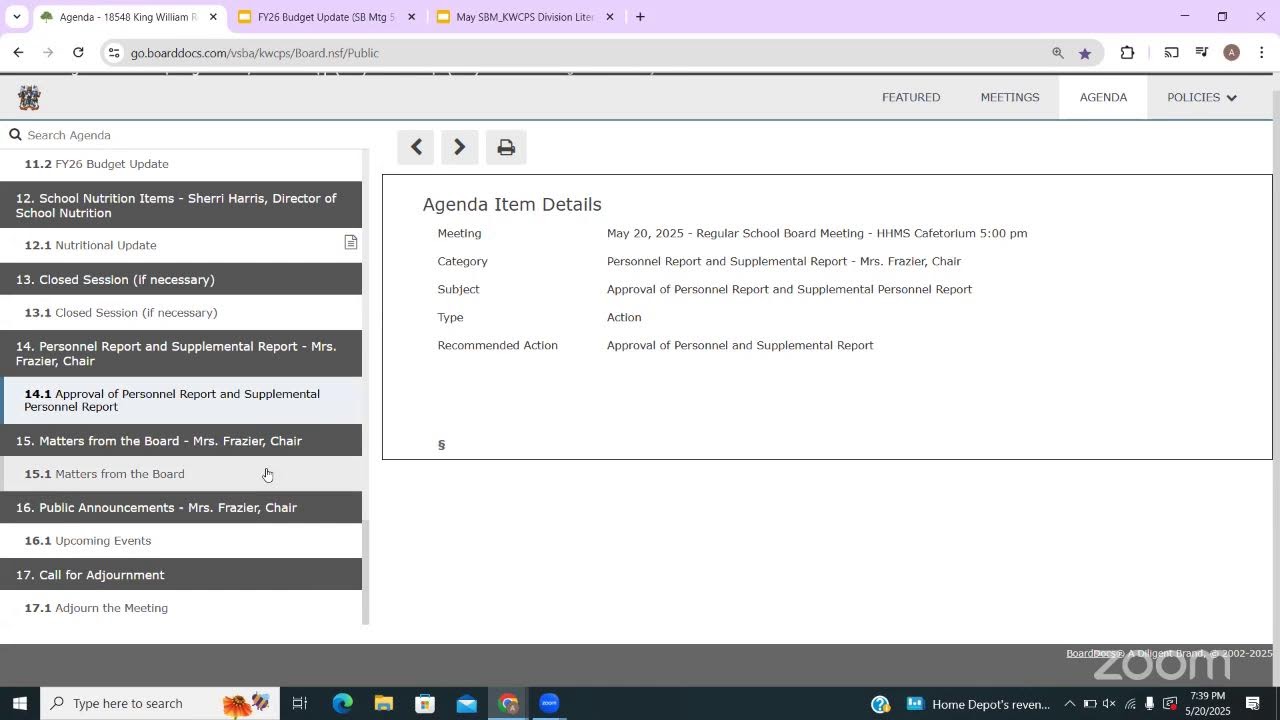This screenshot has width=1280, height=720.
Task: Open File Explorer from taskbar
Action: coord(384,703)
